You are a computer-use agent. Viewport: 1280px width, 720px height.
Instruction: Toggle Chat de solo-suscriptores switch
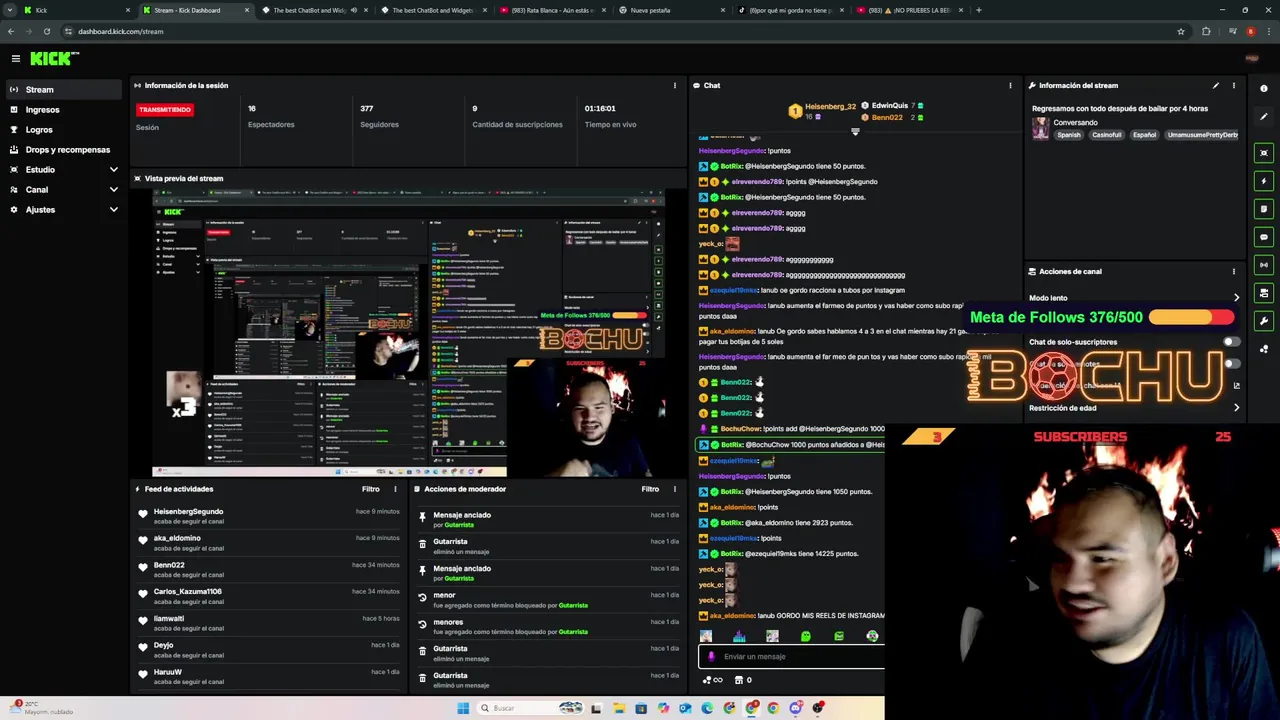[1231, 342]
